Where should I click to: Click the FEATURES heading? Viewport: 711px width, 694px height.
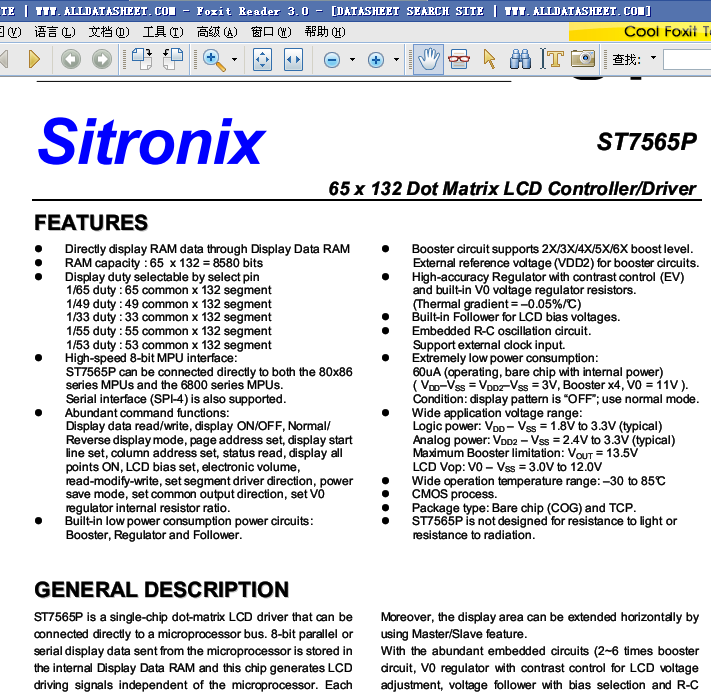point(91,223)
